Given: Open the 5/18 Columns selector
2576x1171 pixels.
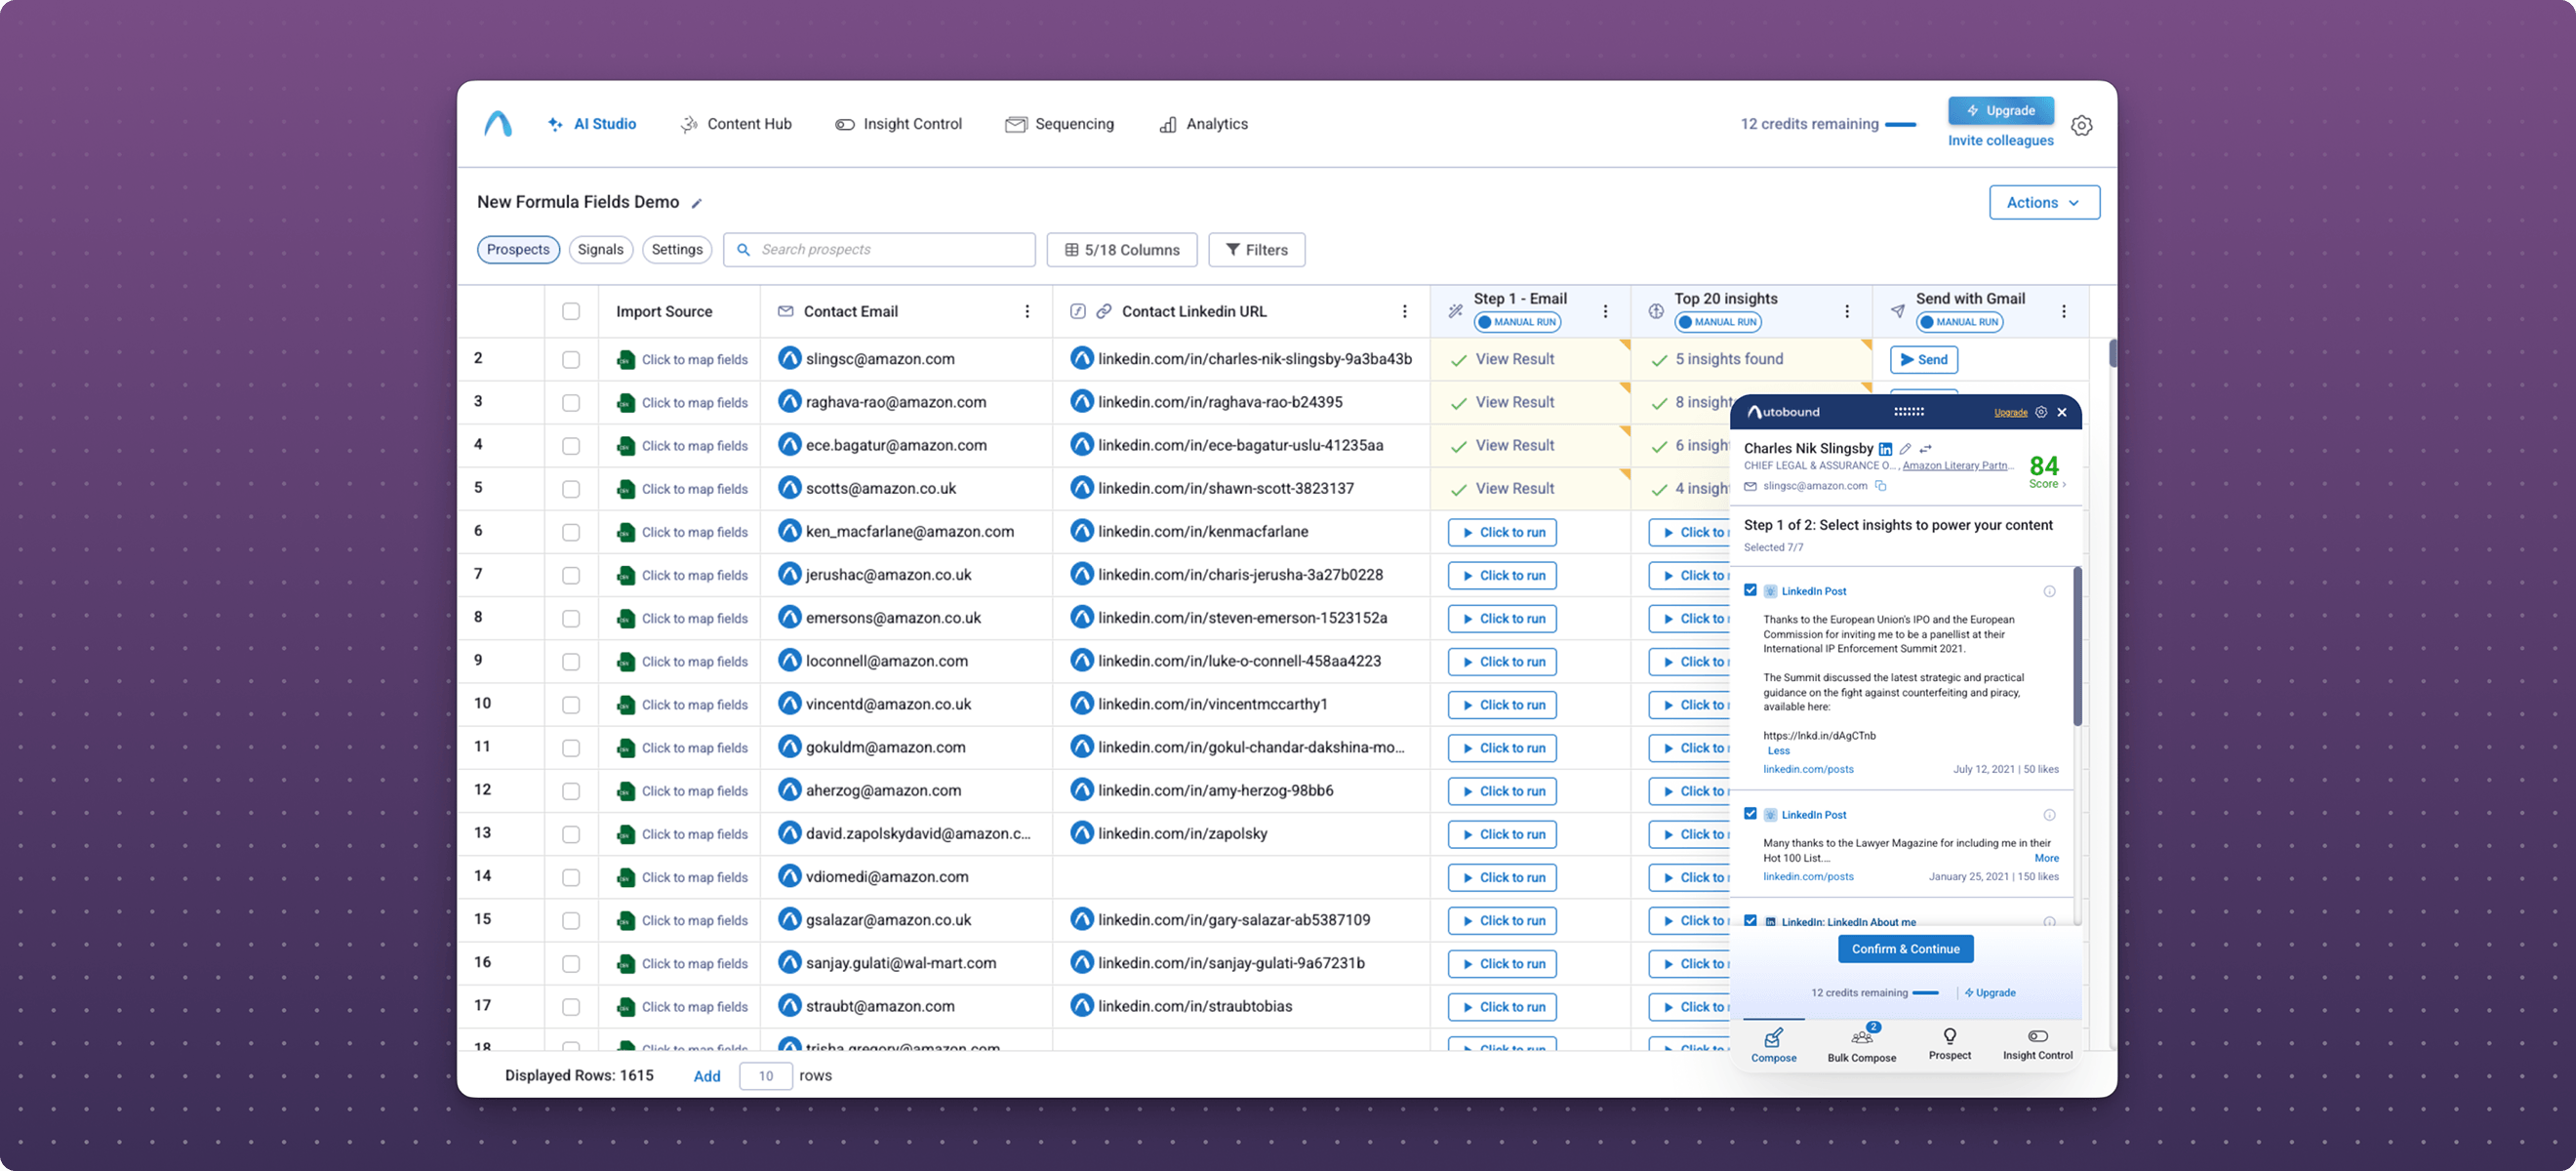Looking at the screenshot, I should [1122, 250].
